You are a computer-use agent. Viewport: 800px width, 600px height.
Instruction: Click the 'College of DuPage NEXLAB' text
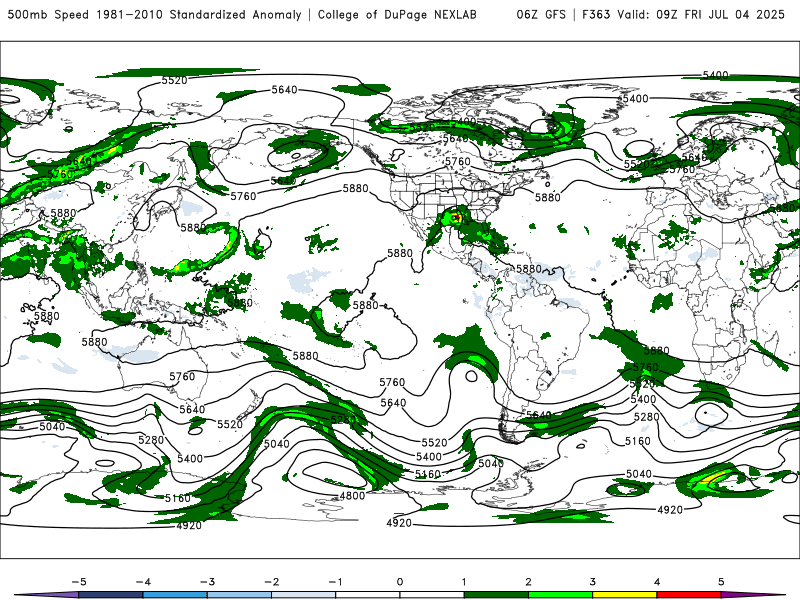tap(397, 15)
